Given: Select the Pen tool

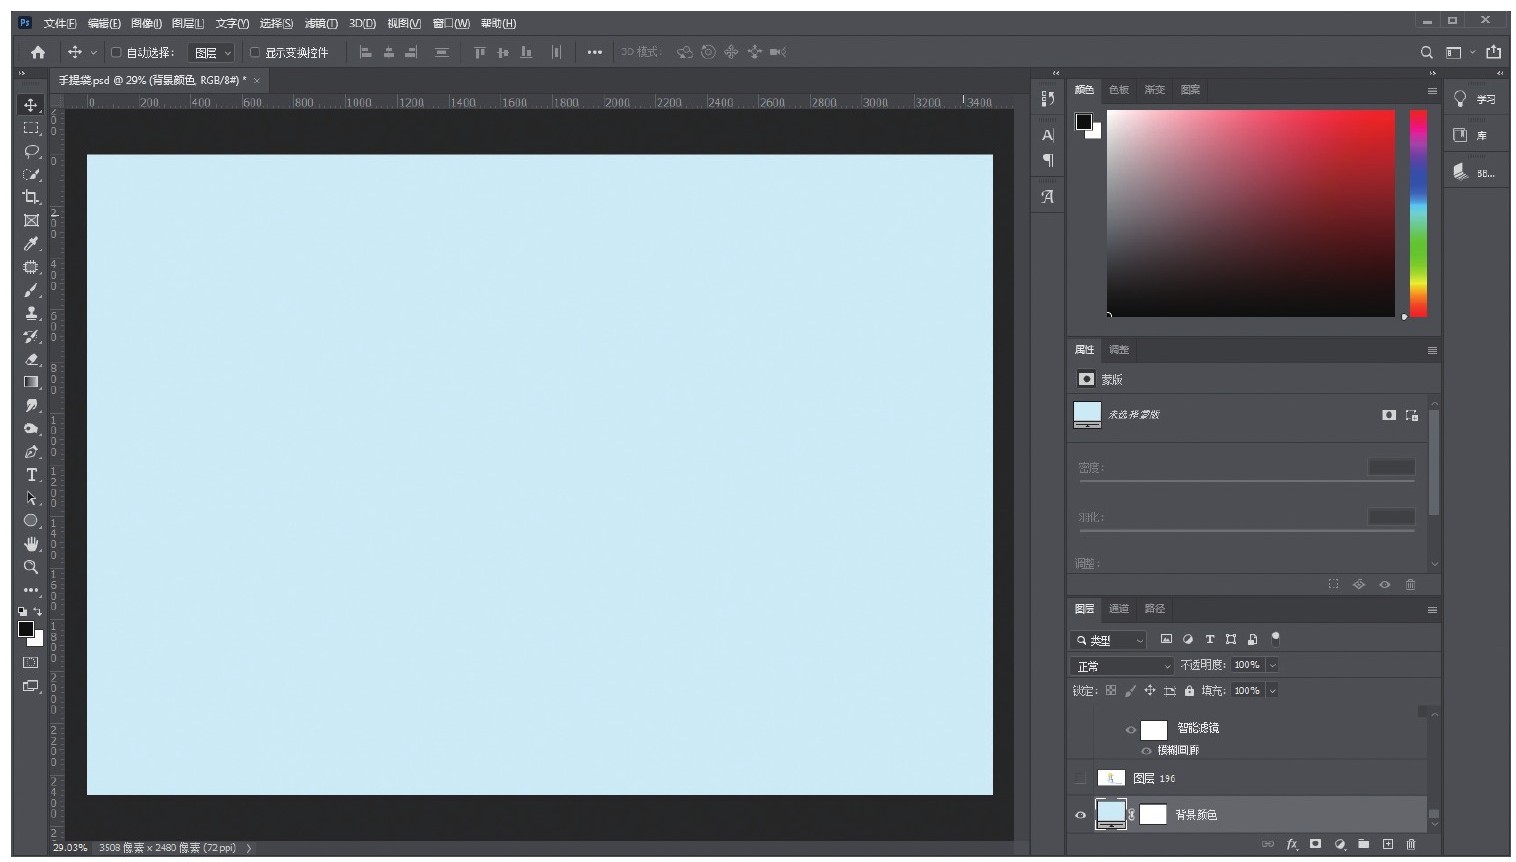Looking at the screenshot, I should (x=31, y=451).
